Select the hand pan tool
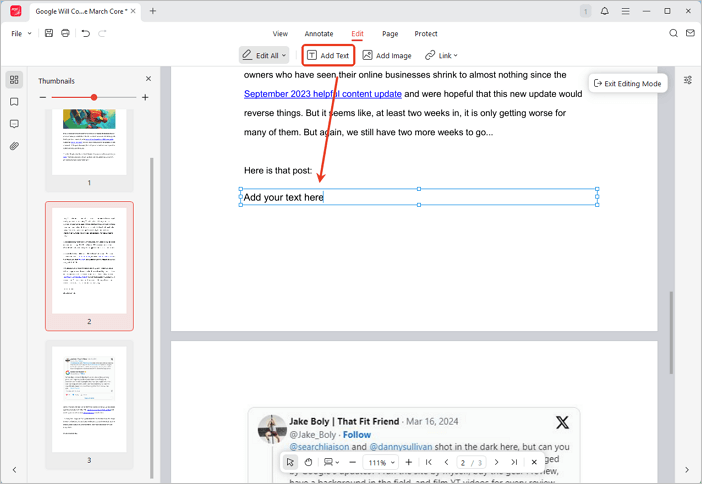Screen dimensions: 702x484 [308, 462]
